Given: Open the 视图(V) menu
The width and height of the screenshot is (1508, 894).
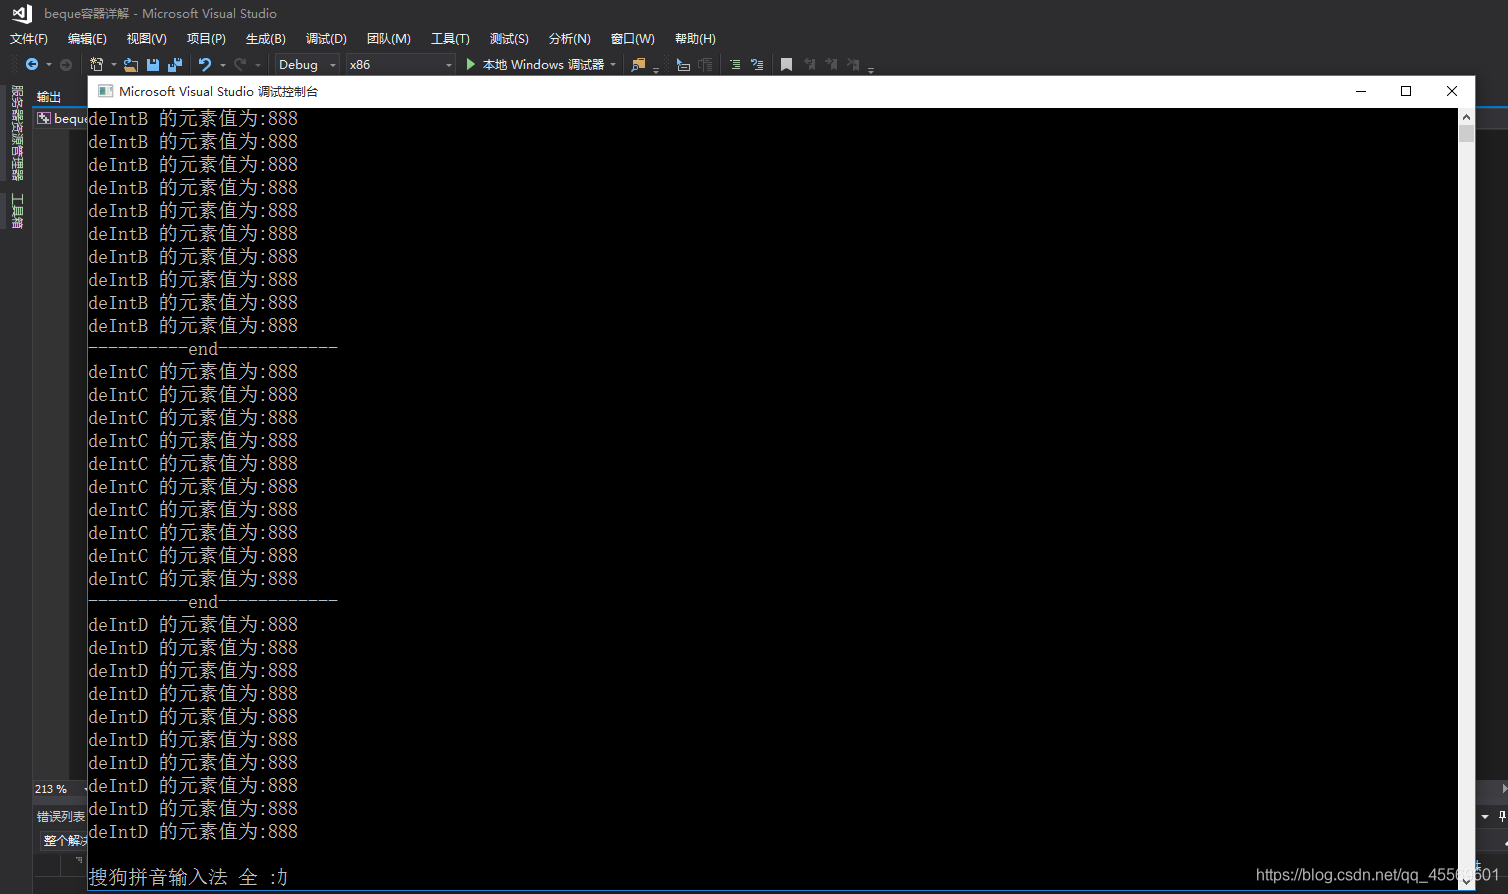Looking at the screenshot, I should pyautogui.click(x=146, y=39).
